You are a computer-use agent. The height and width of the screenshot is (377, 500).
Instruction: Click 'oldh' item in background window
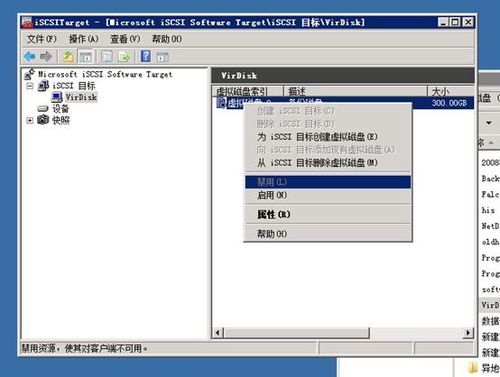pyautogui.click(x=490, y=242)
